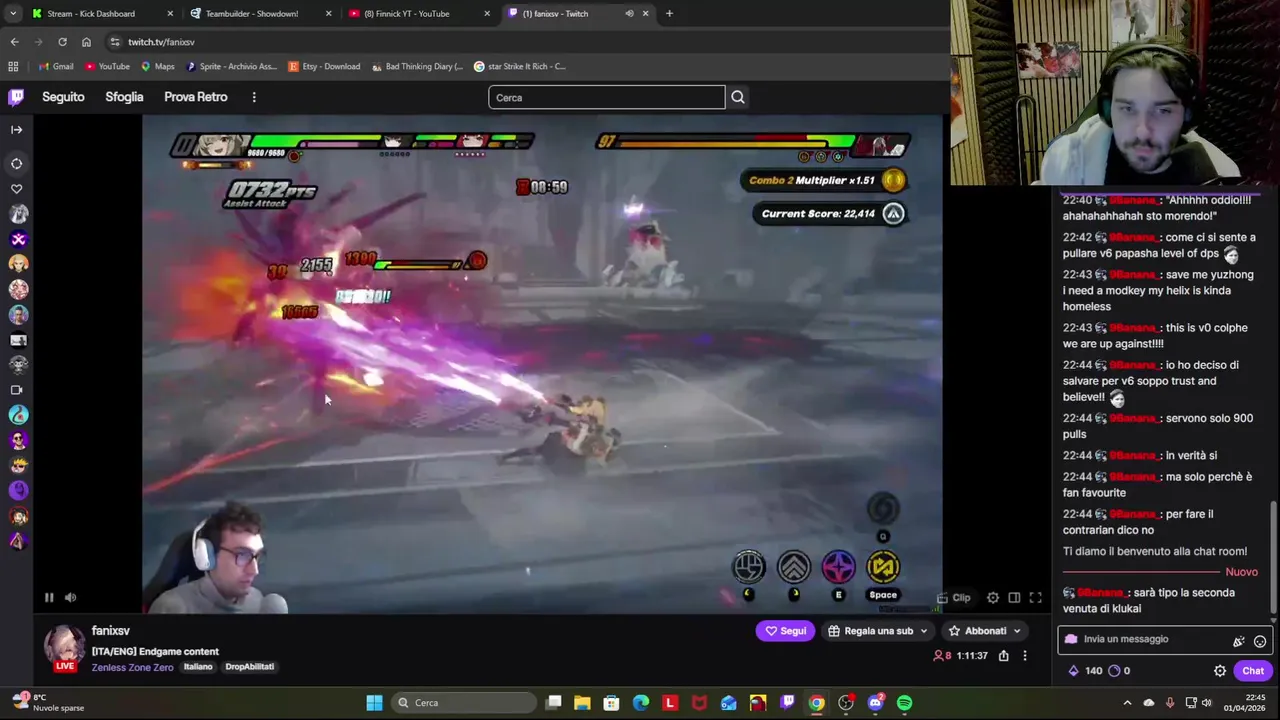Open the channel points icon showing 0
This screenshot has height=720, width=1280.
pyautogui.click(x=1119, y=671)
